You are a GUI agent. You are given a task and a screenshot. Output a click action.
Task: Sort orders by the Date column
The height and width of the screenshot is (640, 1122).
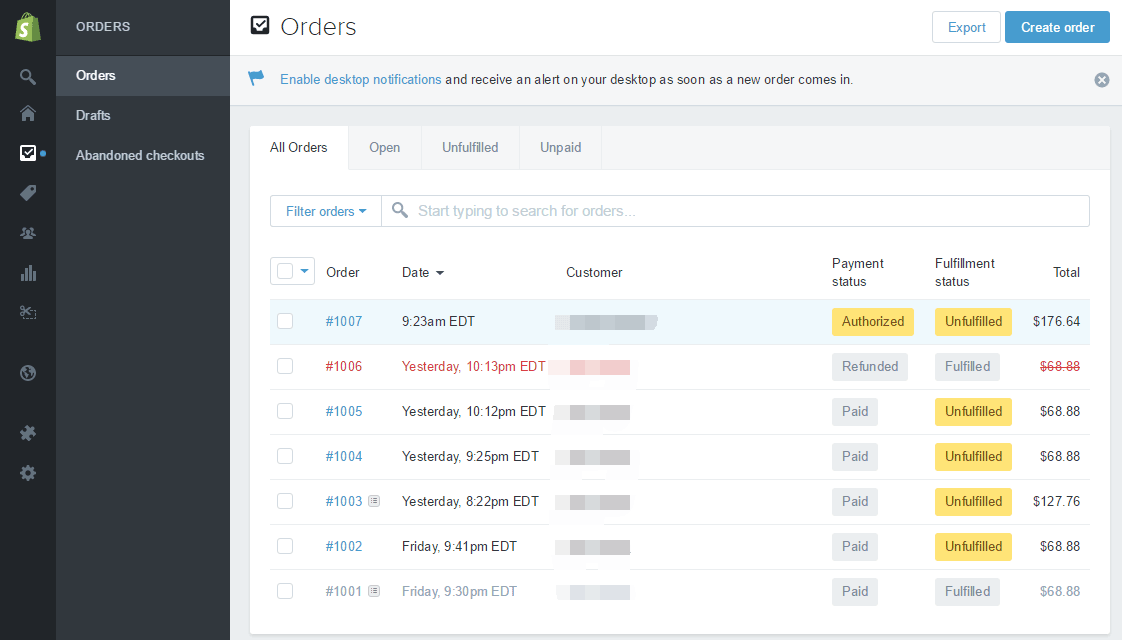(422, 272)
